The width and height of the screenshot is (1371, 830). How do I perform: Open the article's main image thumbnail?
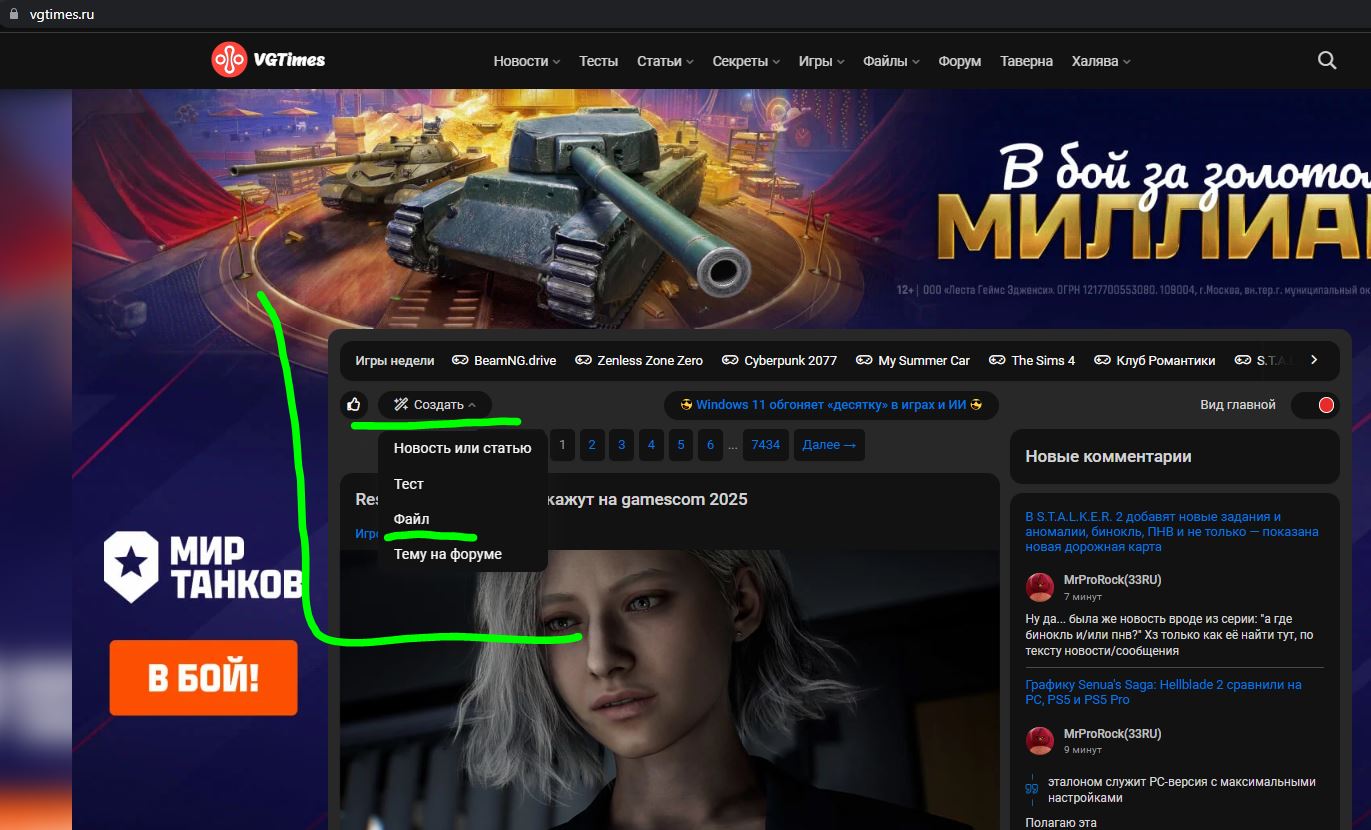[x=669, y=690]
